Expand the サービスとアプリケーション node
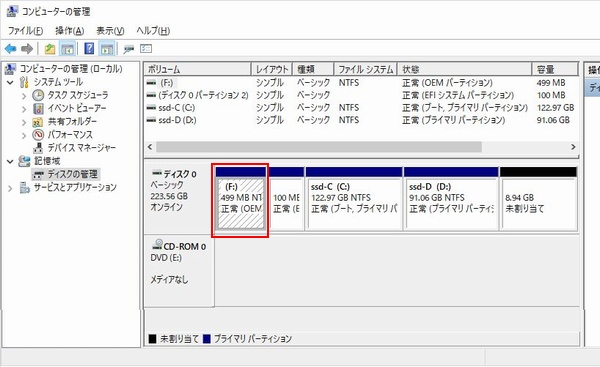Viewport: 600px width, 367px height. point(10,188)
